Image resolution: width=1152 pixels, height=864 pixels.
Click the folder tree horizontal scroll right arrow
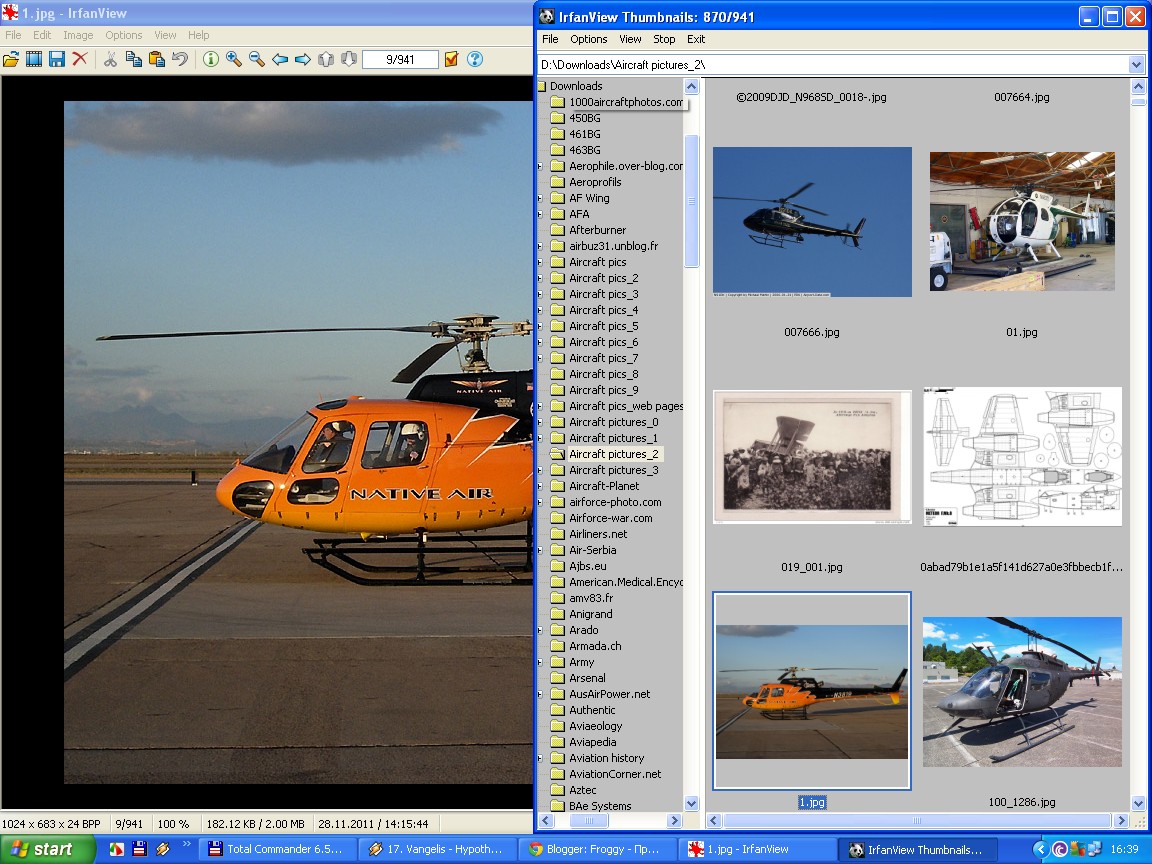click(x=674, y=821)
